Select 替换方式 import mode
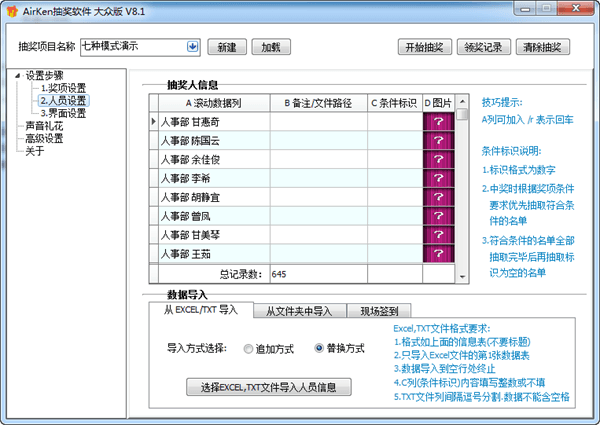This screenshot has width=600, height=425. (319, 349)
